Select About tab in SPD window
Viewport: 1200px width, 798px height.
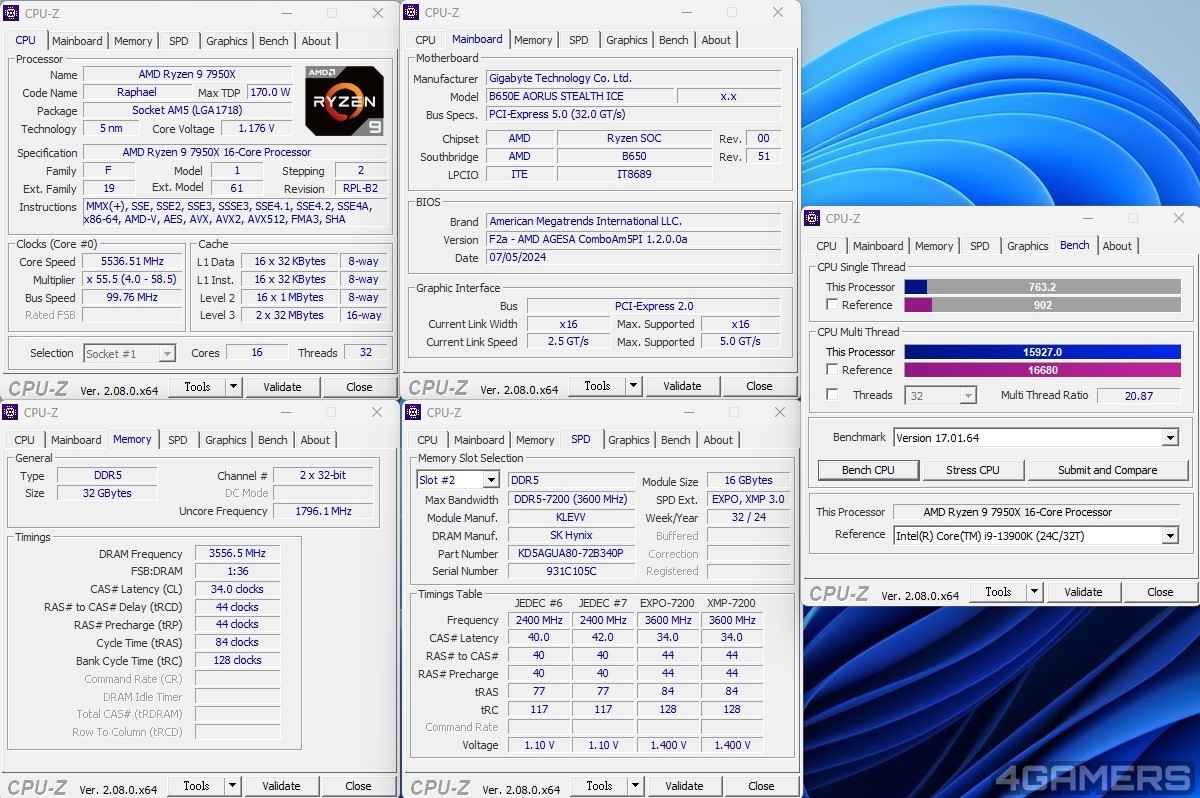point(718,440)
